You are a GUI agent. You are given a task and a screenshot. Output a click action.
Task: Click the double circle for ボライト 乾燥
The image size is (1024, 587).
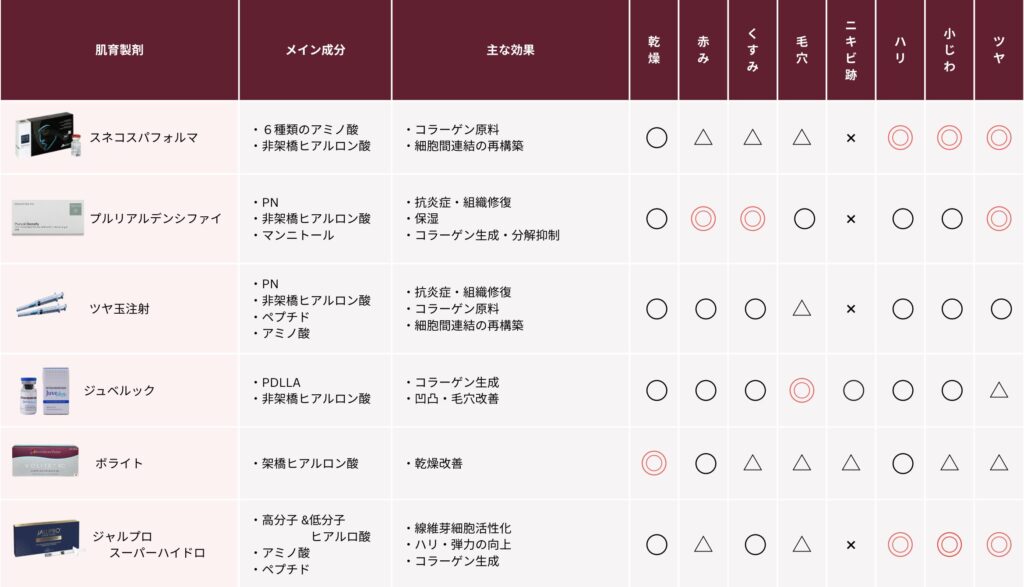(x=654, y=463)
